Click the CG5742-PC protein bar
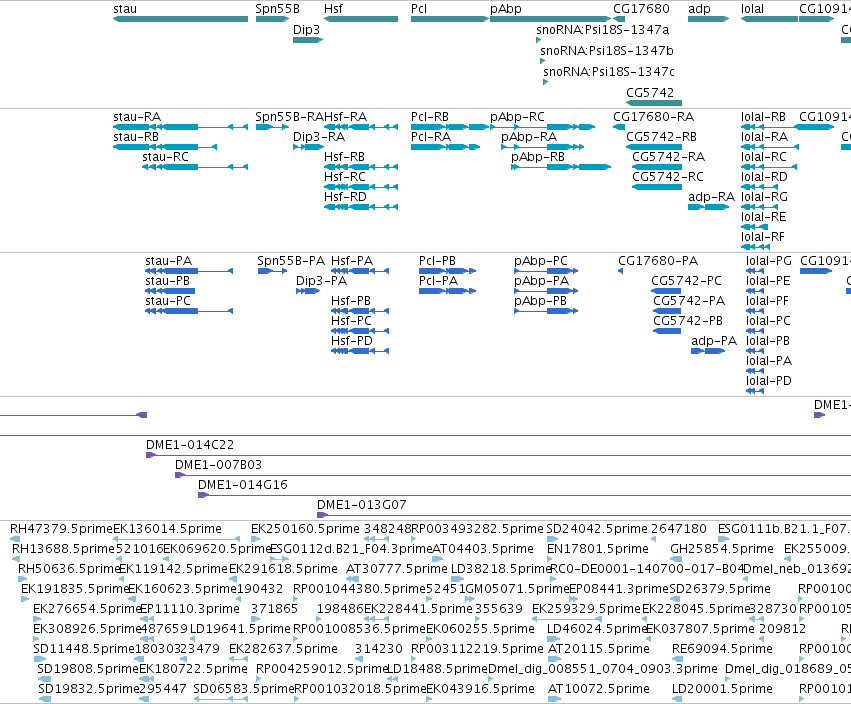The width and height of the screenshot is (851, 704). point(666,291)
